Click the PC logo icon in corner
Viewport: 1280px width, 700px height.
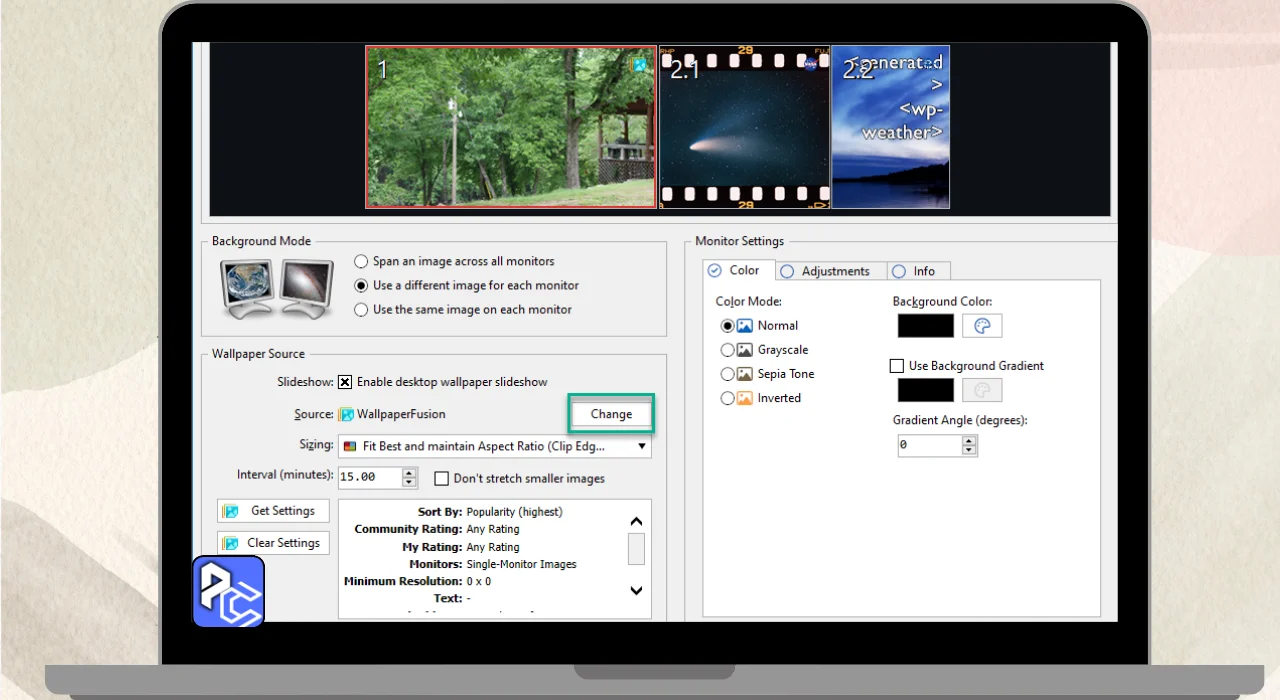tap(228, 592)
